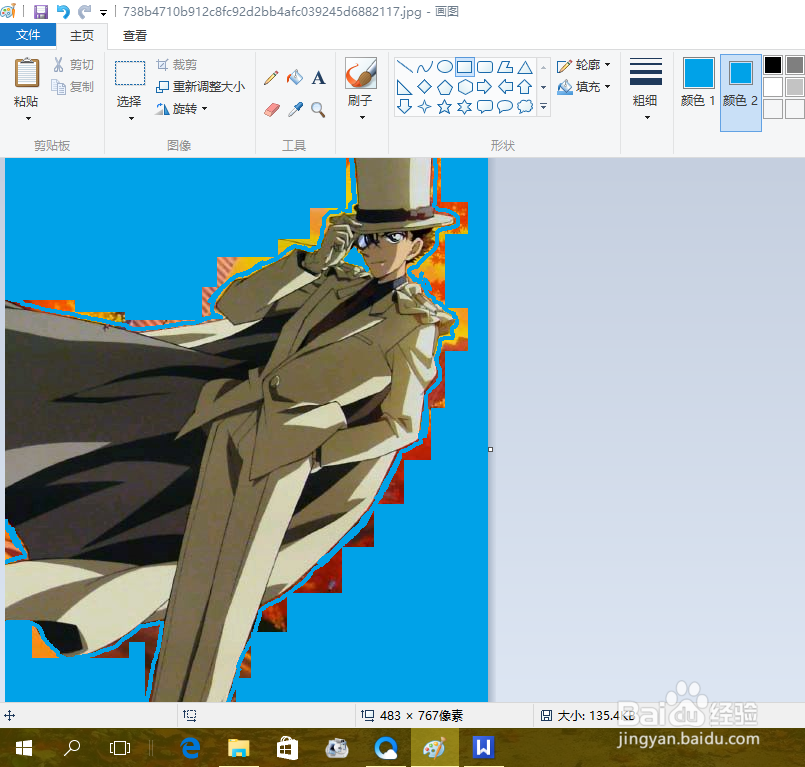Choose the Pentagon shape
Screen dimensions: 805x767
pos(445,87)
